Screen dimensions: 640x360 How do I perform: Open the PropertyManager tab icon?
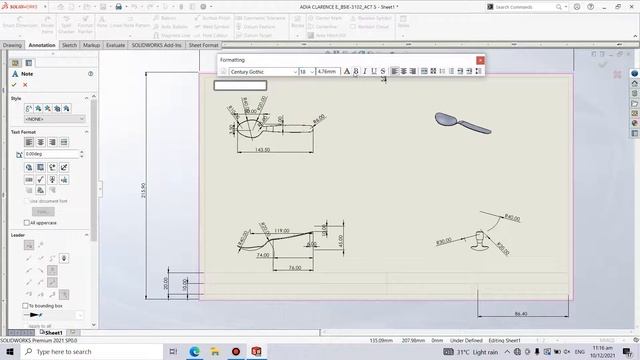tap(29, 63)
